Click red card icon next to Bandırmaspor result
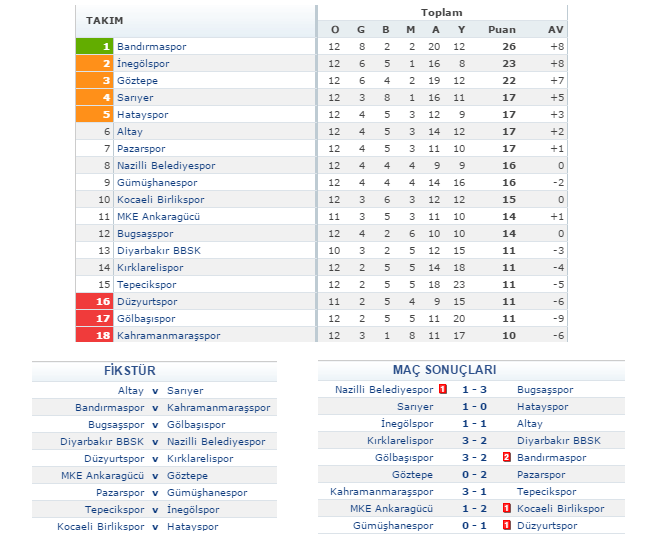Screen dimensions: 645x537 [507, 457]
